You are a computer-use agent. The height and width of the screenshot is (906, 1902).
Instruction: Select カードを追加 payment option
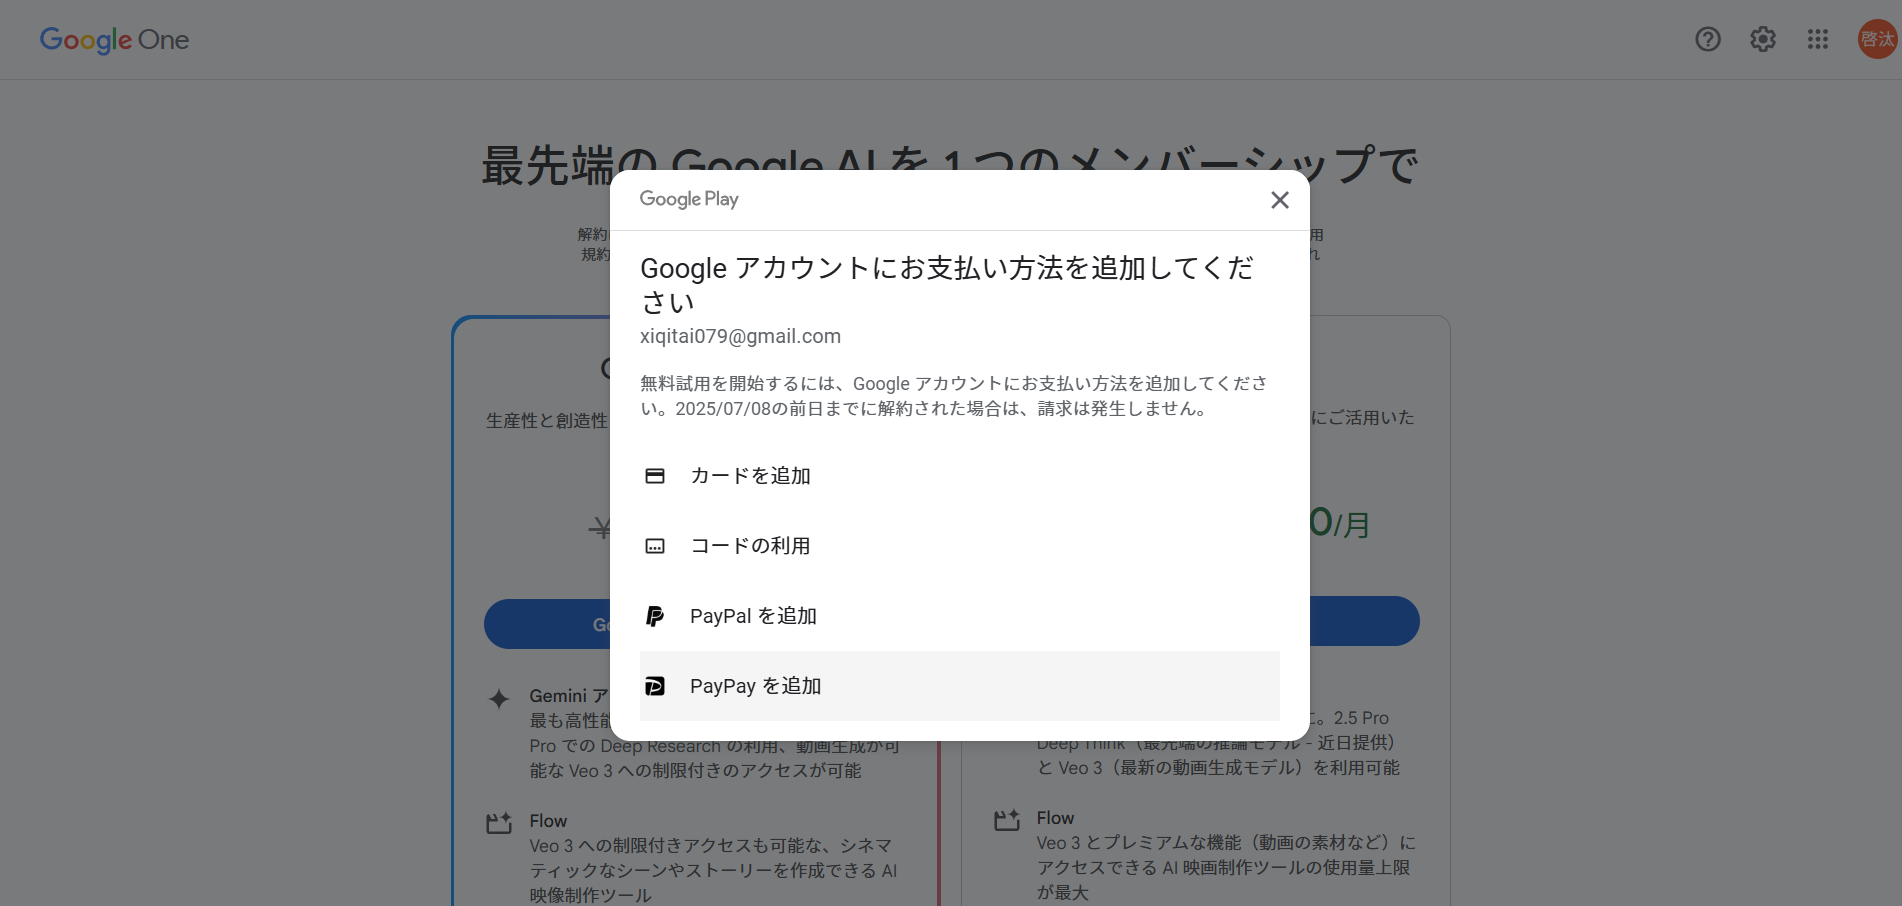[959, 476]
